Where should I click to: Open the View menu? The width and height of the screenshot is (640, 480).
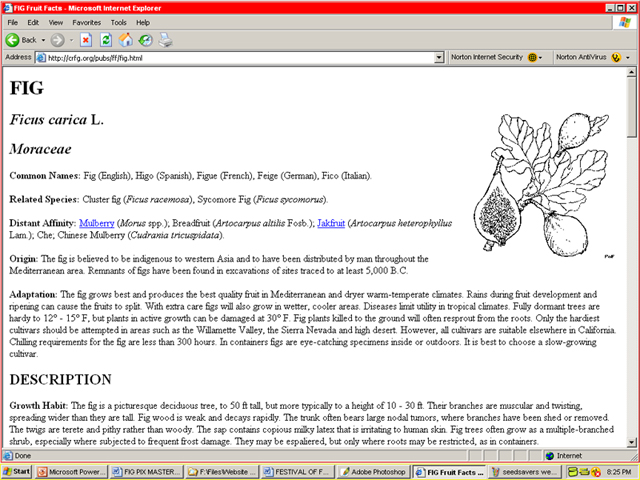coord(56,22)
